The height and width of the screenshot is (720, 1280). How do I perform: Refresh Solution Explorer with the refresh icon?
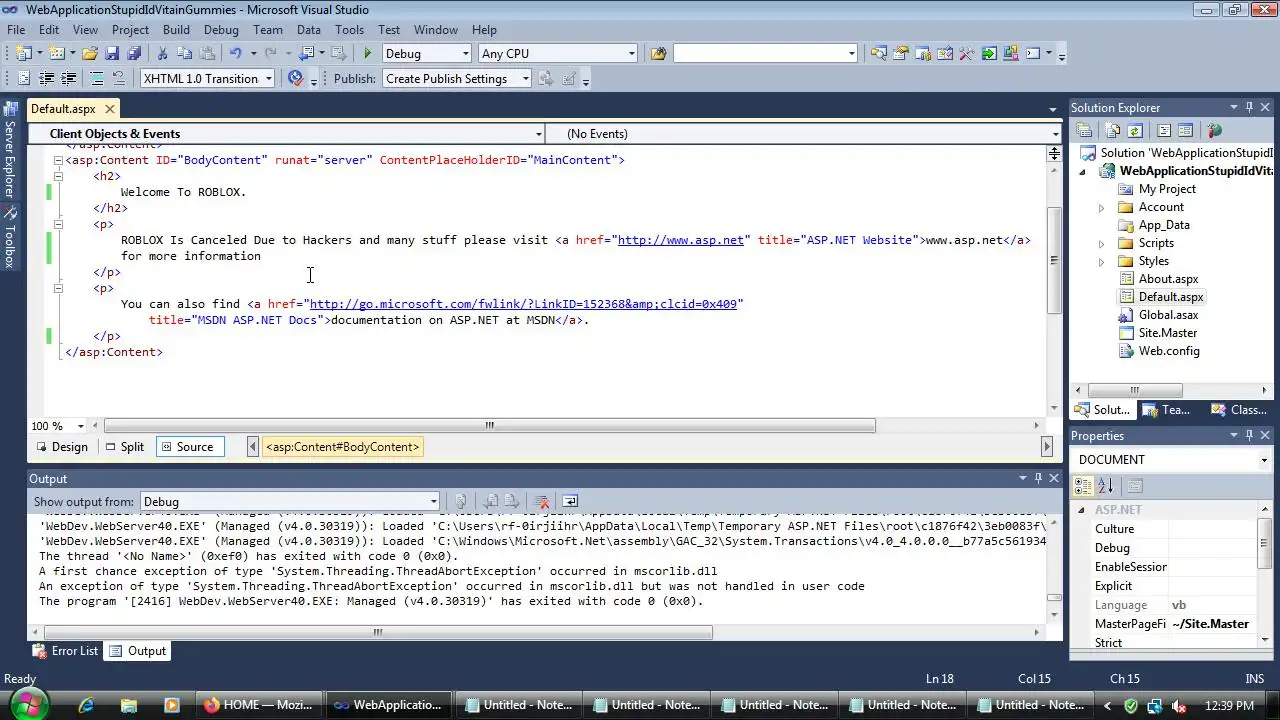(1135, 130)
